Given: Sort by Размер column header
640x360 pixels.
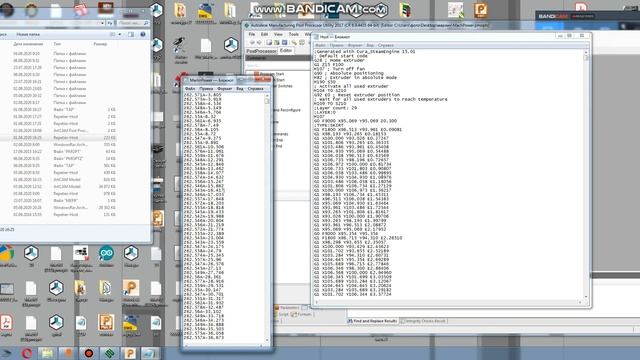Looking at the screenshot, I should coord(100,44).
